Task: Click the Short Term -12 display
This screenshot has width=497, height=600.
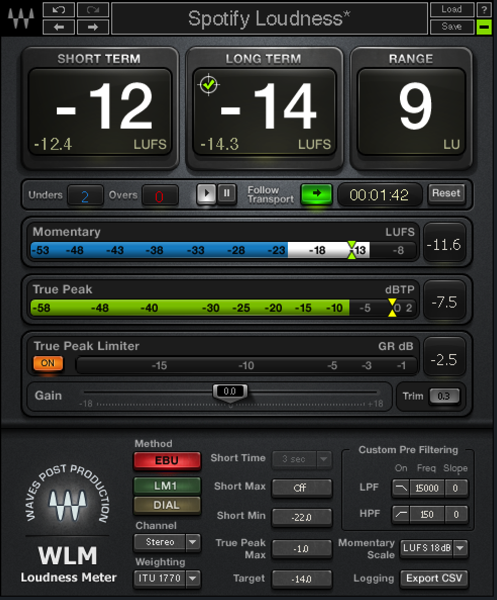Action: tap(100, 112)
